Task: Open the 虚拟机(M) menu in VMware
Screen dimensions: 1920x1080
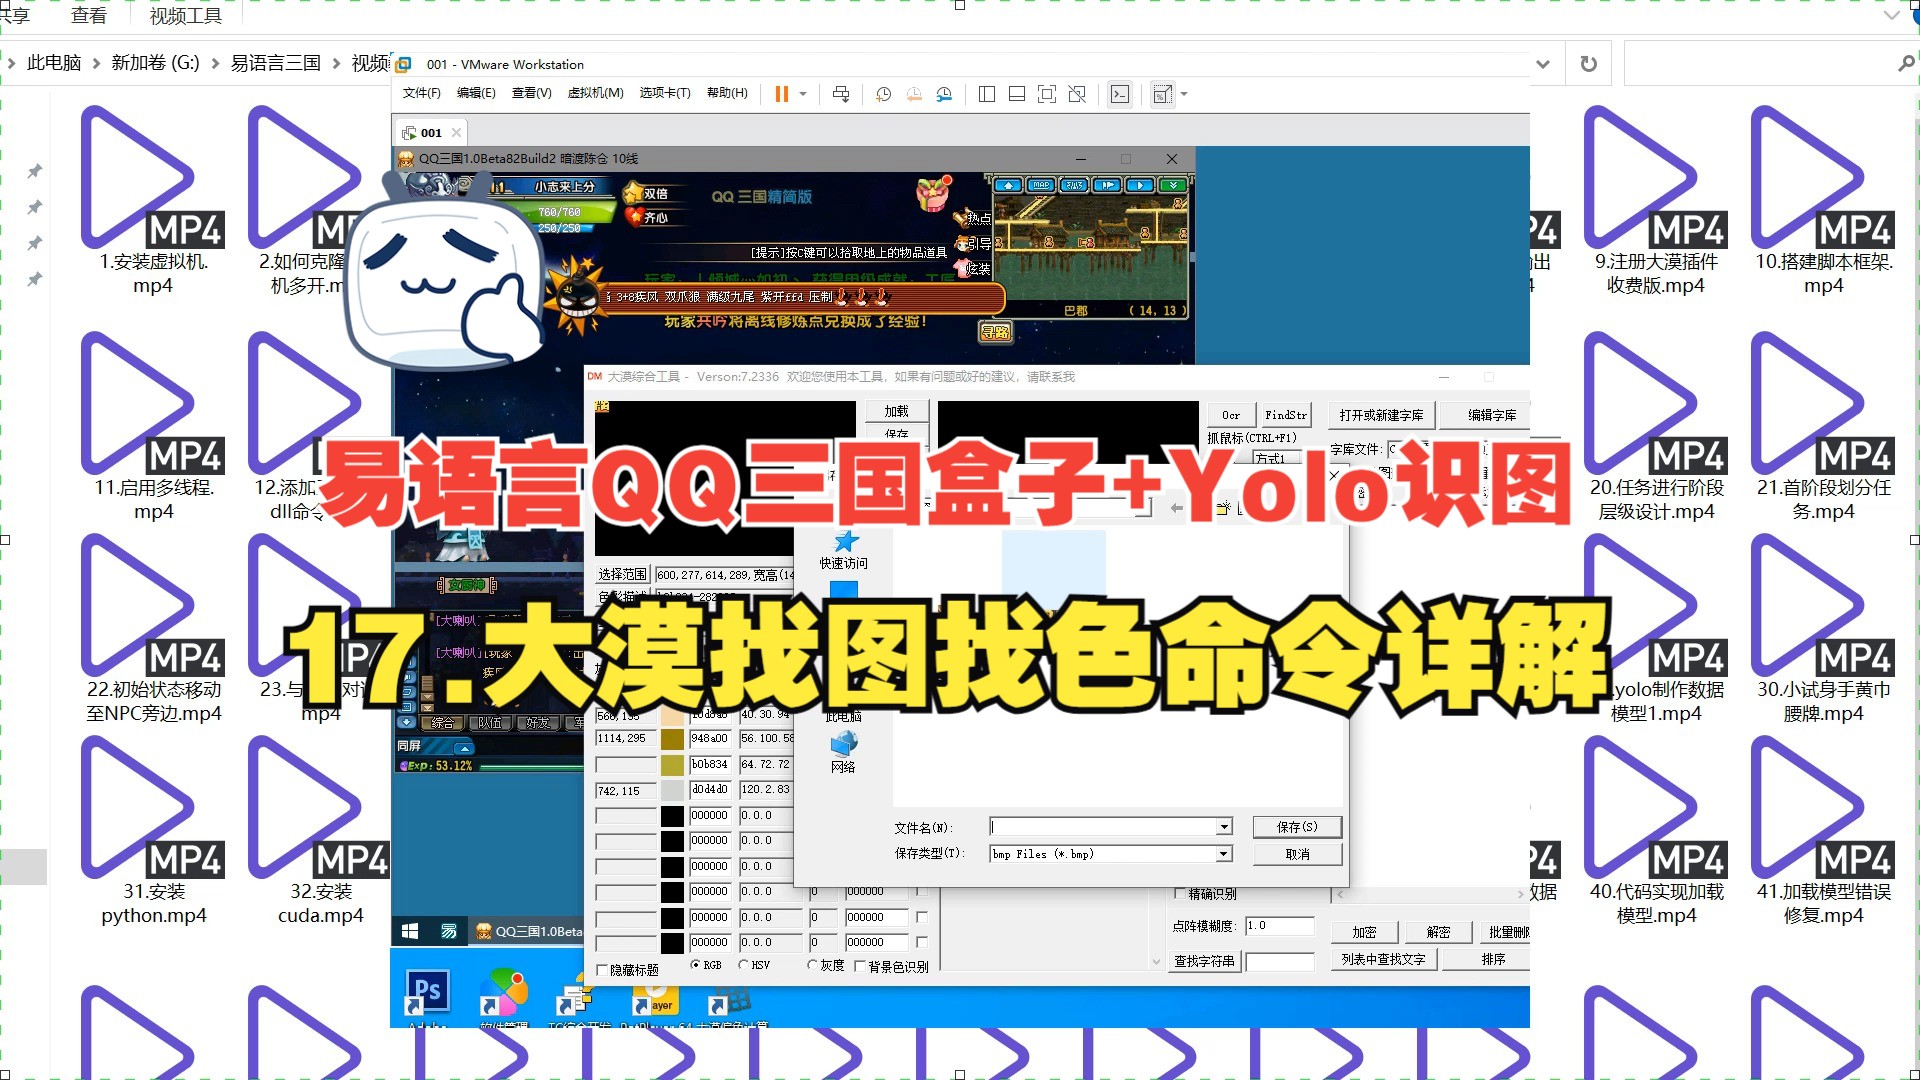Action: point(595,93)
